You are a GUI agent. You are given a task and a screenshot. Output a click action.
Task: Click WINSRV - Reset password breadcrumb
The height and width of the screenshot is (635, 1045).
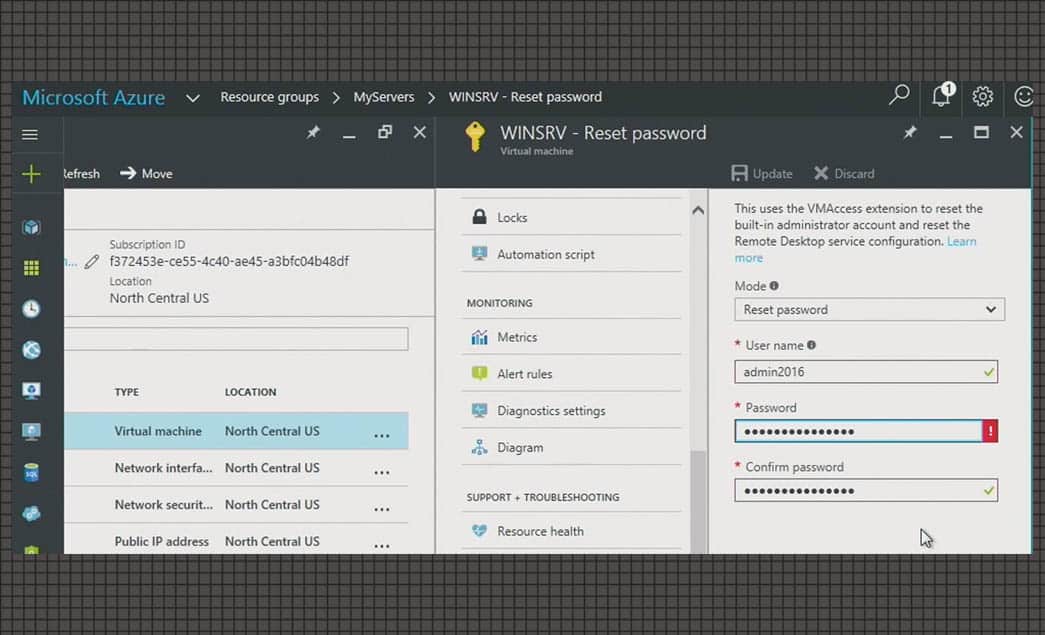pyautogui.click(x=524, y=97)
